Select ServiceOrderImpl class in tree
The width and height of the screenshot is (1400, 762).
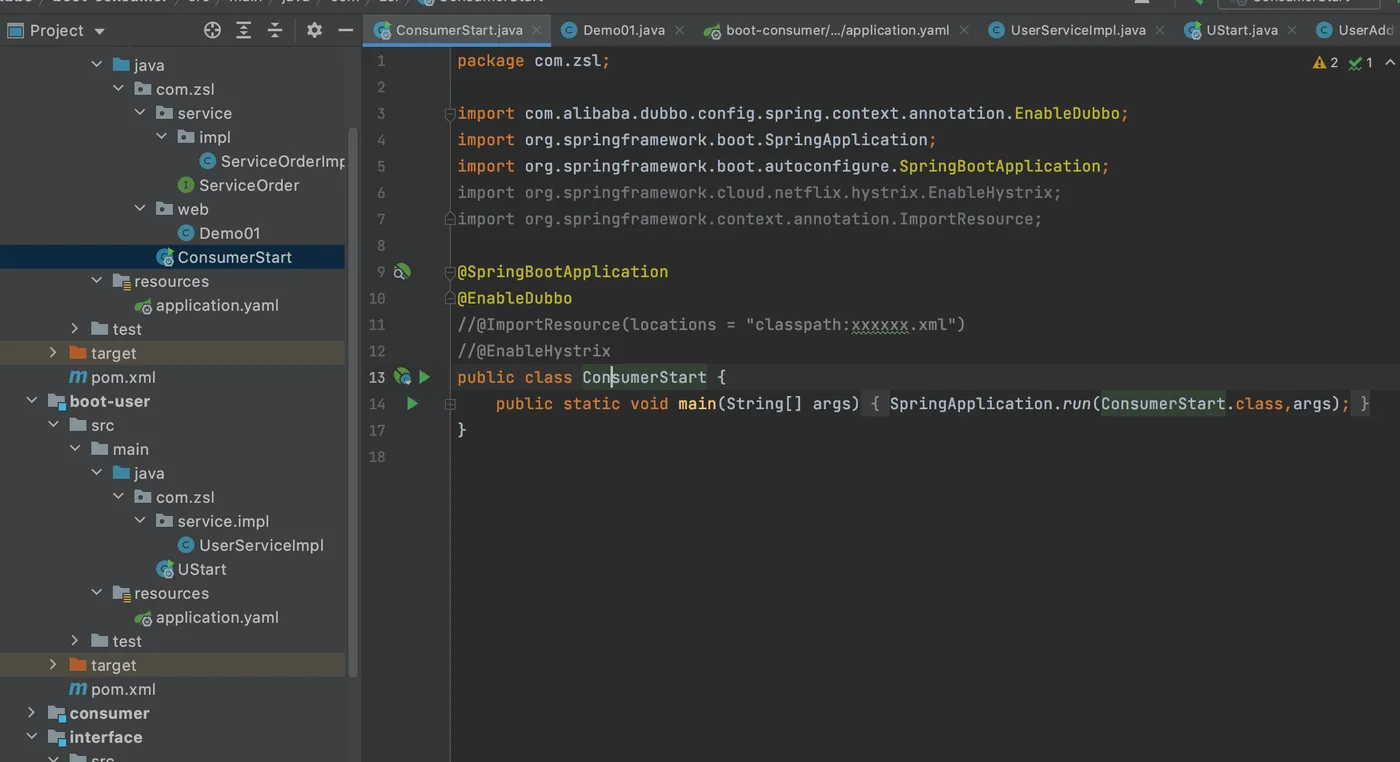(x=272, y=161)
